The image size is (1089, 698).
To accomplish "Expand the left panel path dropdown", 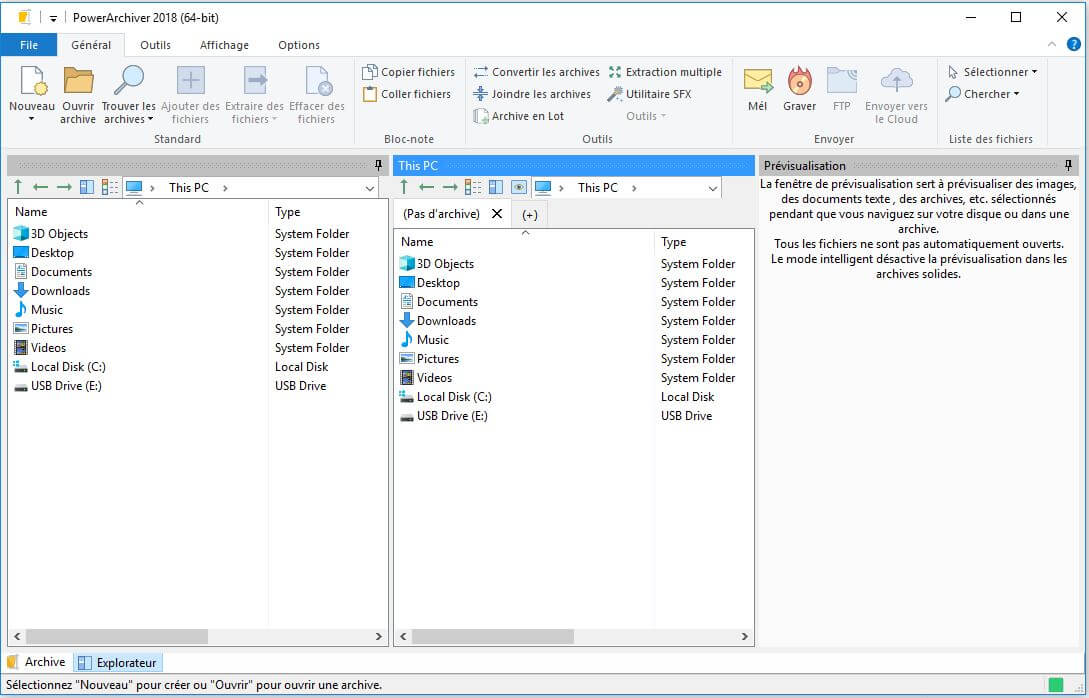I will (x=369, y=188).
